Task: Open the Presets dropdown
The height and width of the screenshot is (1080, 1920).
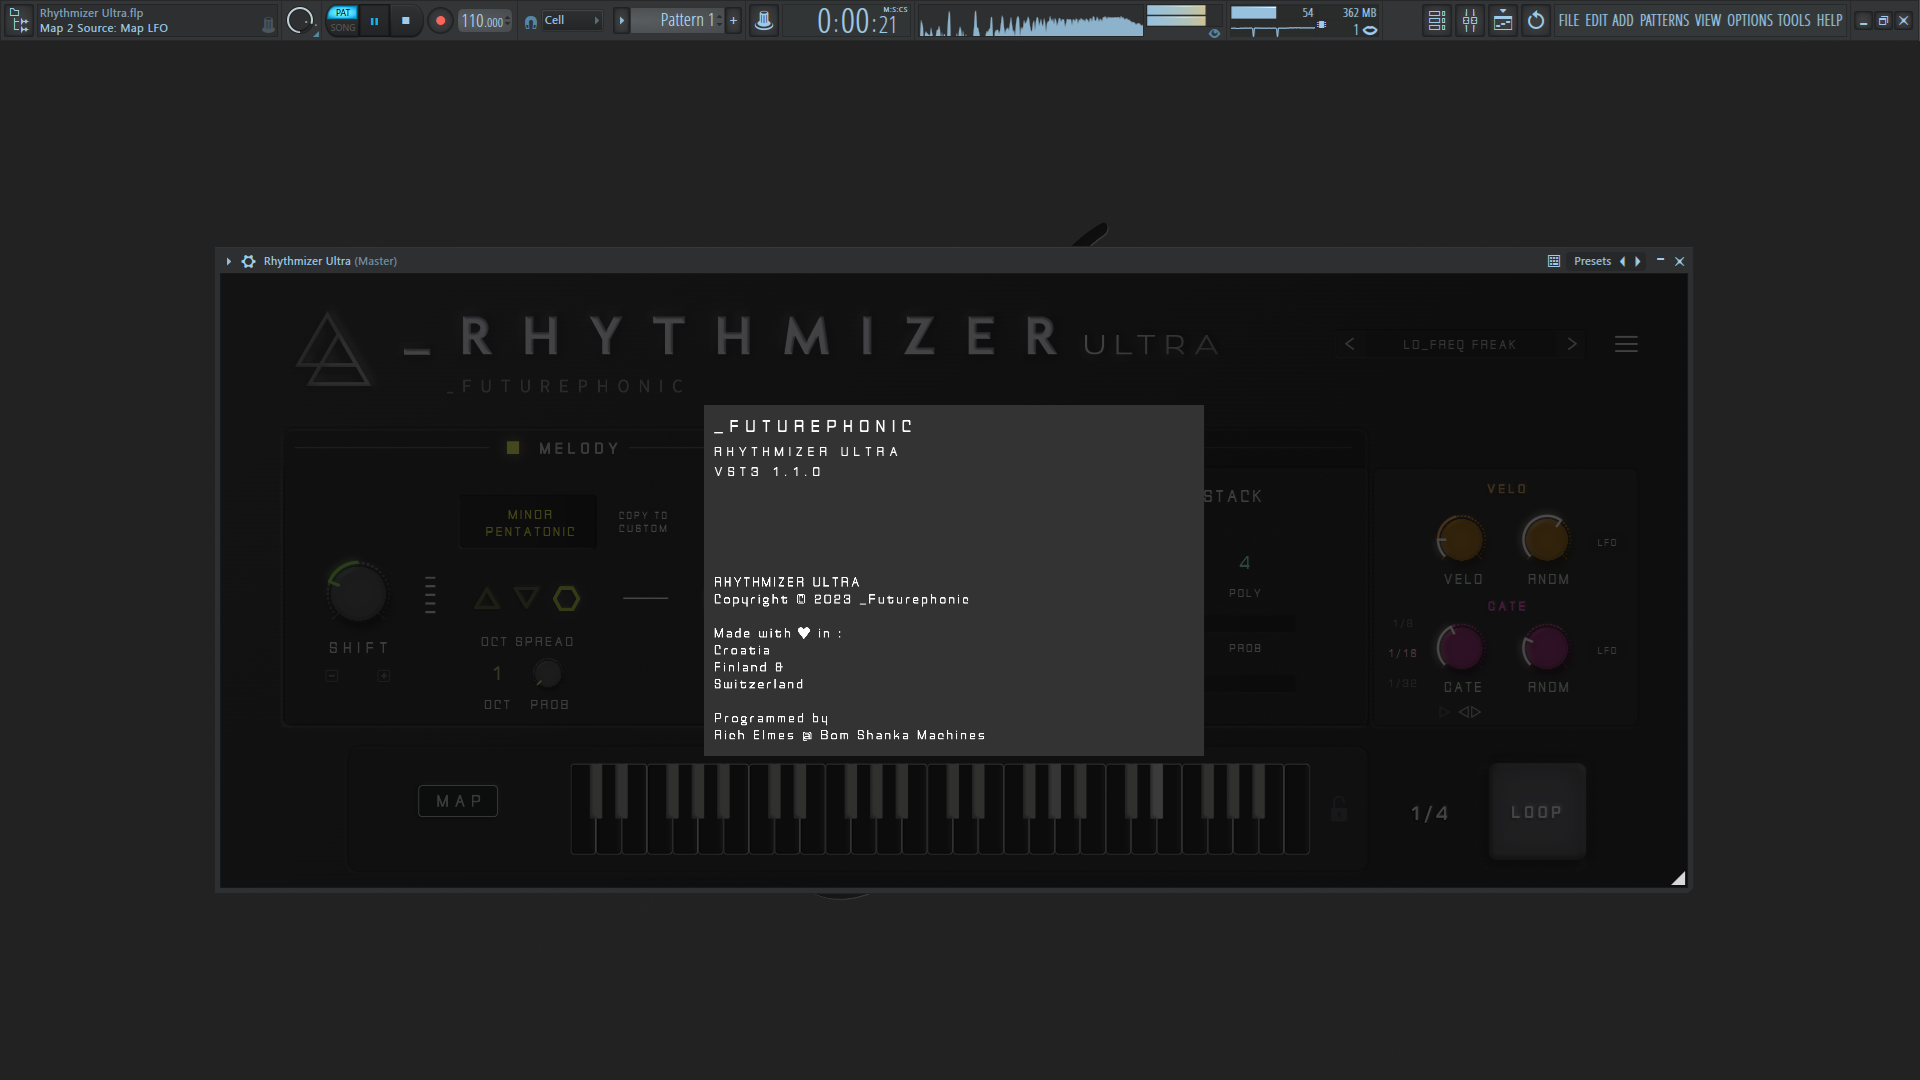Action: [1592, 261]
